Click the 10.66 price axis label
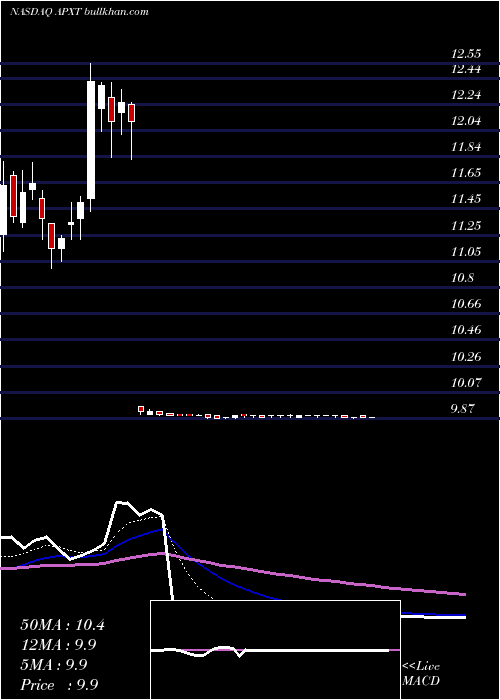Viewport: 500px width, 700px height. [466, 304]
